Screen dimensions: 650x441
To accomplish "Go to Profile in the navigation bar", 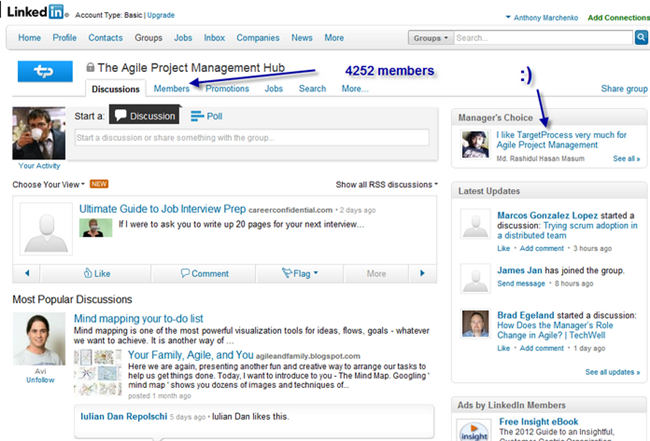I will click(x=64, y=38).
